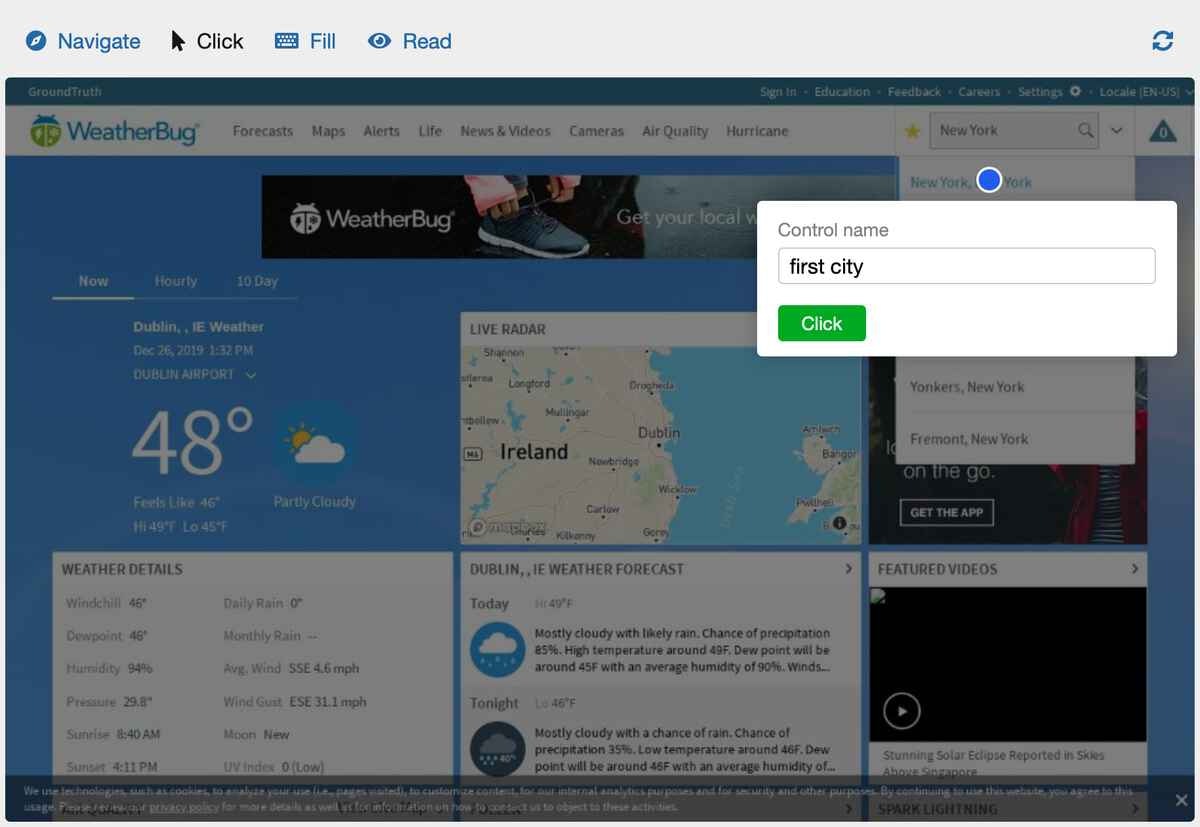Open the Hurricane menu item
The width and height of the screenshot is (1200, 827).
(757, 131)
